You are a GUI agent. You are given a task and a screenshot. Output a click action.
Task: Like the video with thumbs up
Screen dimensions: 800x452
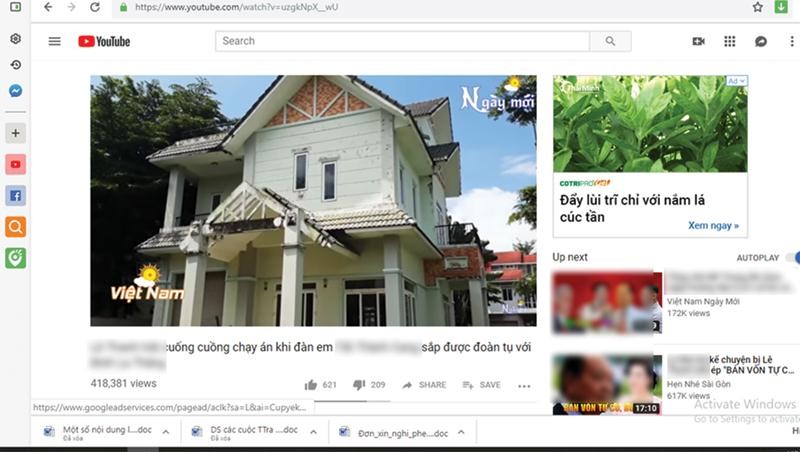(311, 385)
